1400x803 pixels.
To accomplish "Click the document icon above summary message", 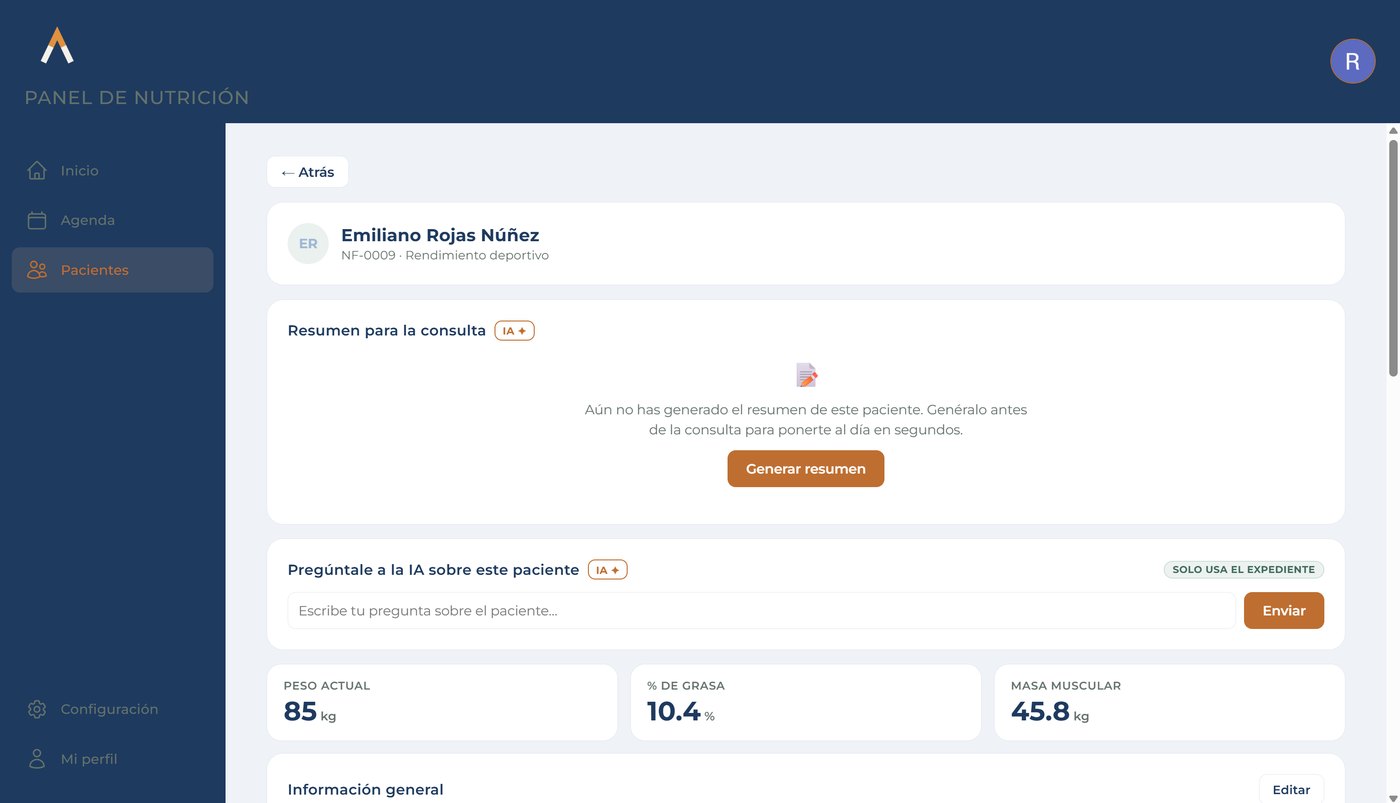I will click(806, 375).
